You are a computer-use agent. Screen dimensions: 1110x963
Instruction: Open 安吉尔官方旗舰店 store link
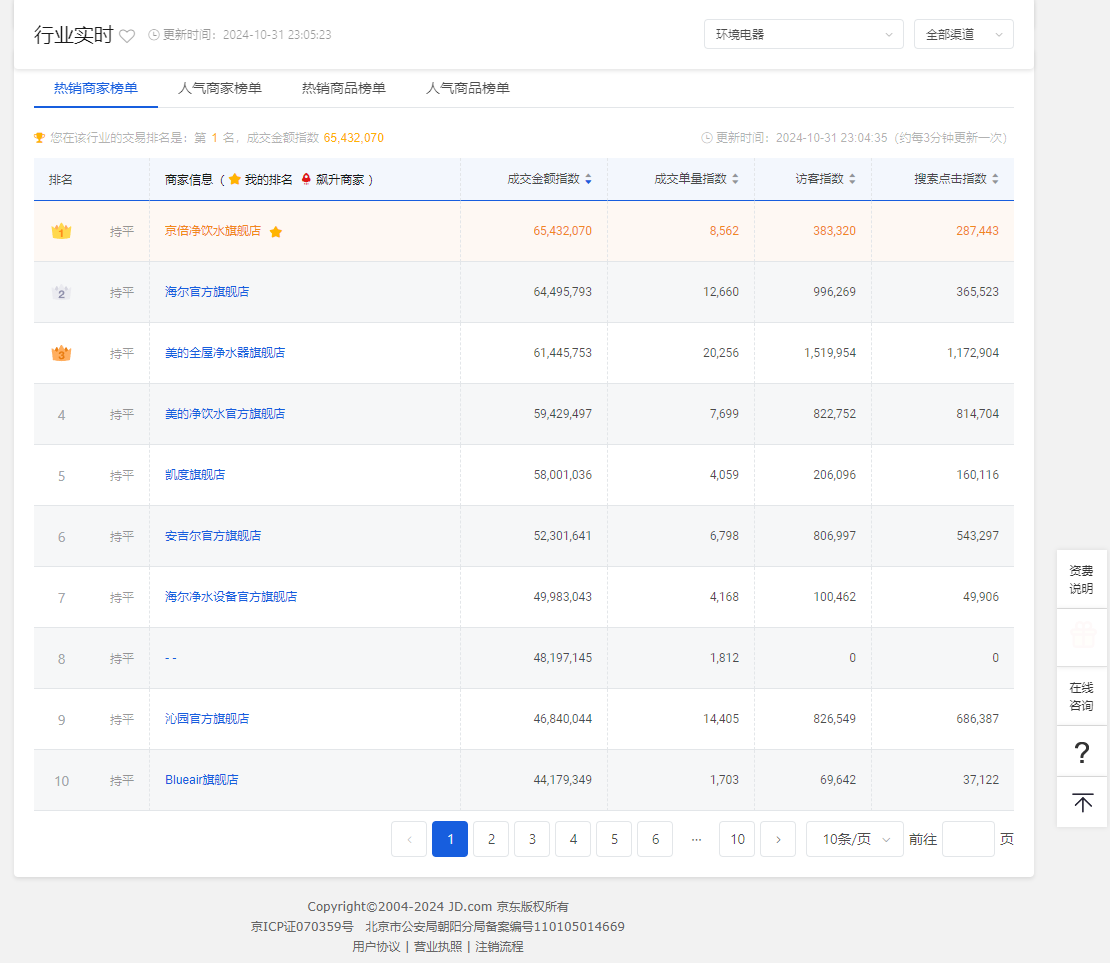tap(212, 536)
